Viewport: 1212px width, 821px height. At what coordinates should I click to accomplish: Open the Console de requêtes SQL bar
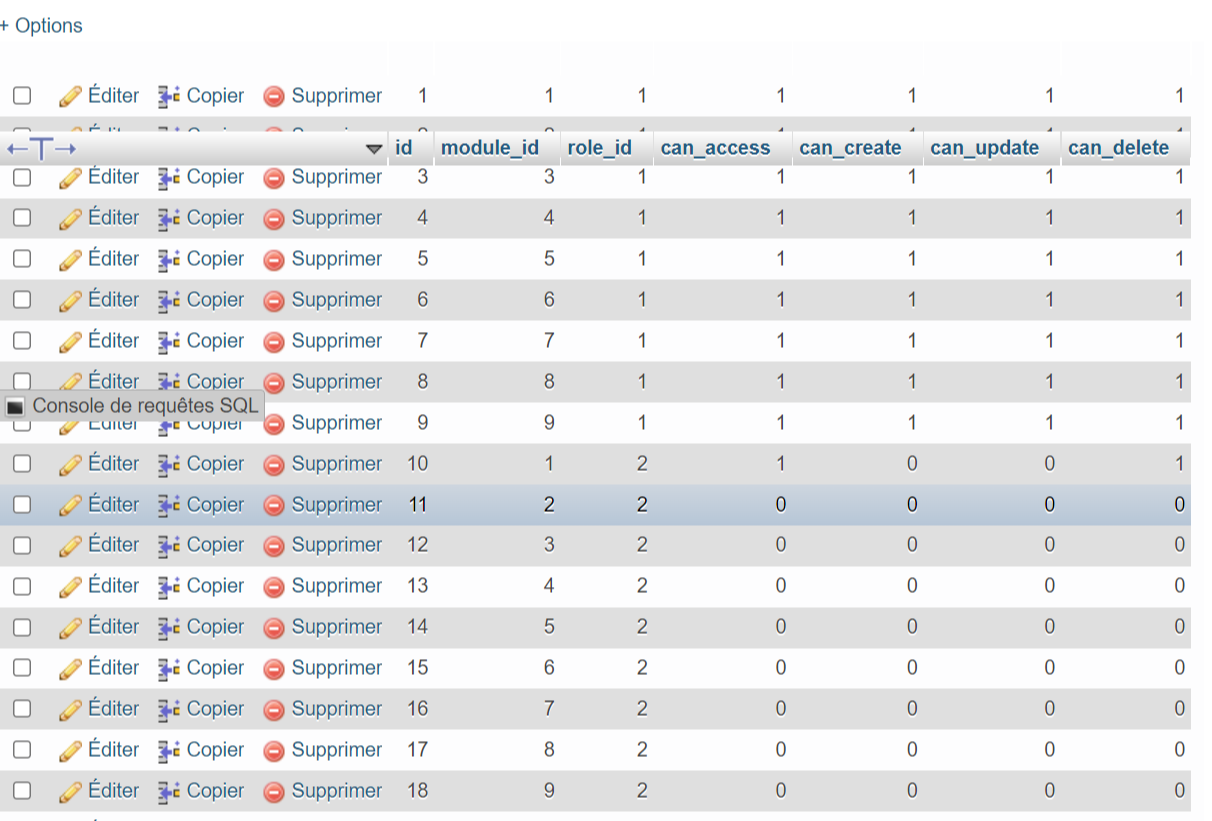[133, 406]
